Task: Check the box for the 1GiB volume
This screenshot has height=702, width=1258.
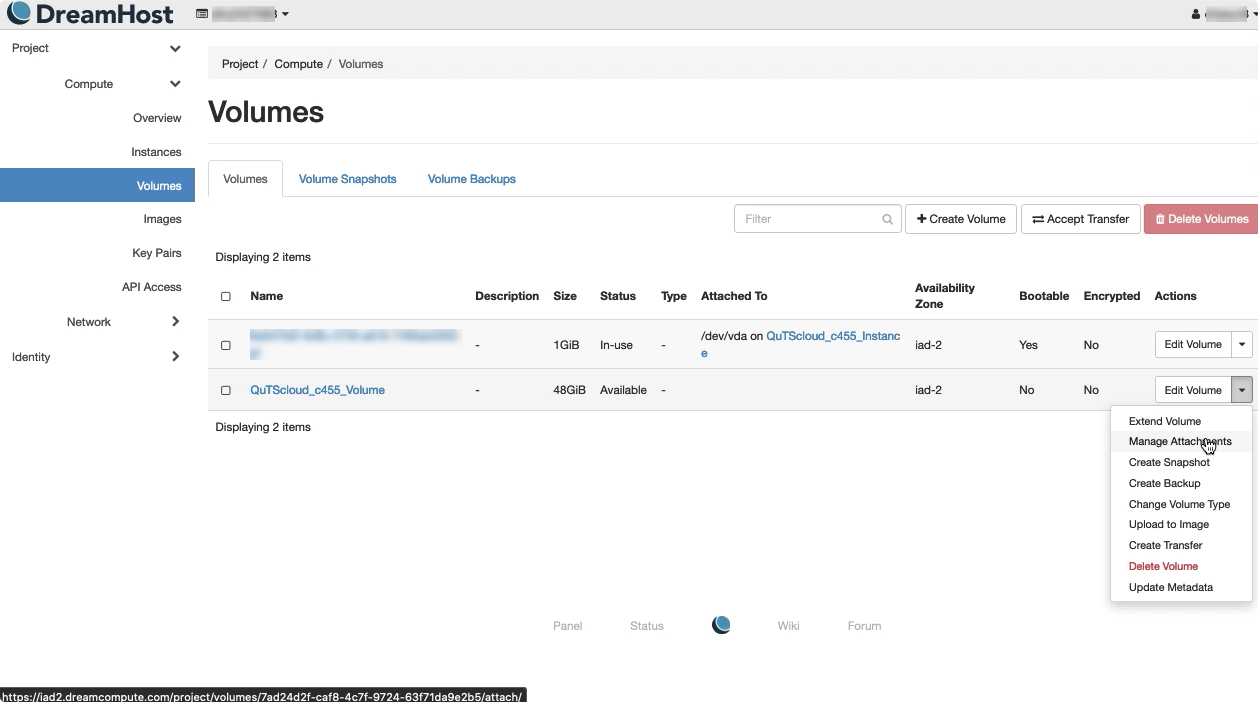Action: point(226,345)
